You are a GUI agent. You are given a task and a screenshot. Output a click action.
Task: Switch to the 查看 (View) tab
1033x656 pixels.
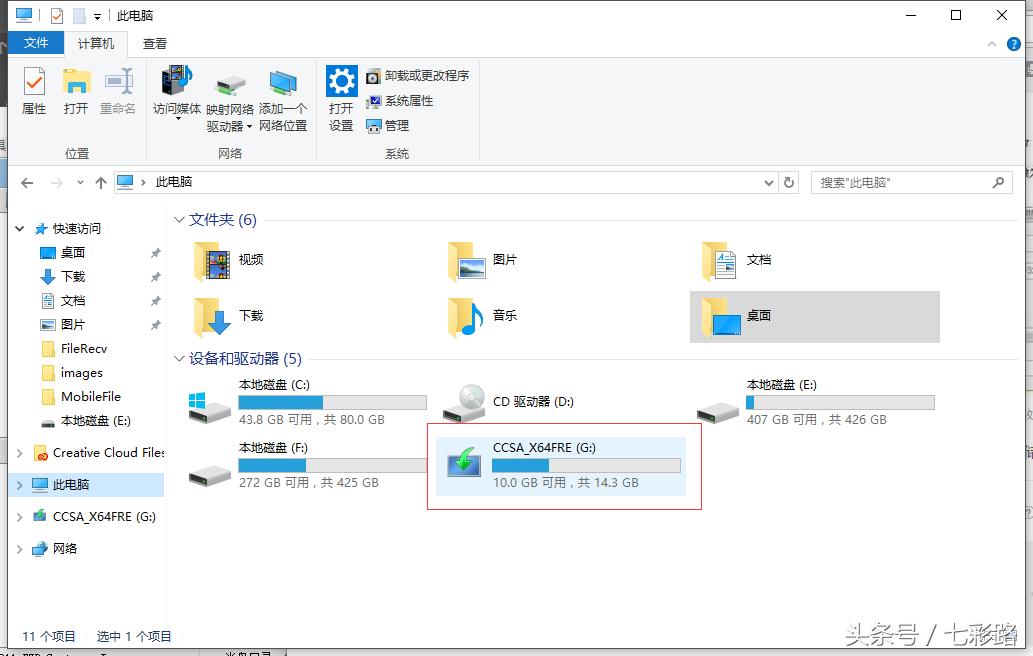click(x=155, y=43)
